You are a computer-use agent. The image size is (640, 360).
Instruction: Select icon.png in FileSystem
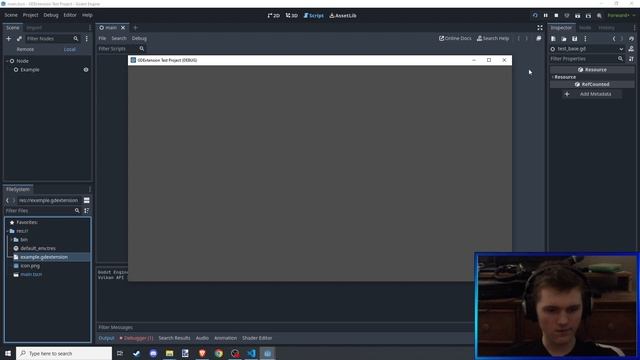[30, 266]
